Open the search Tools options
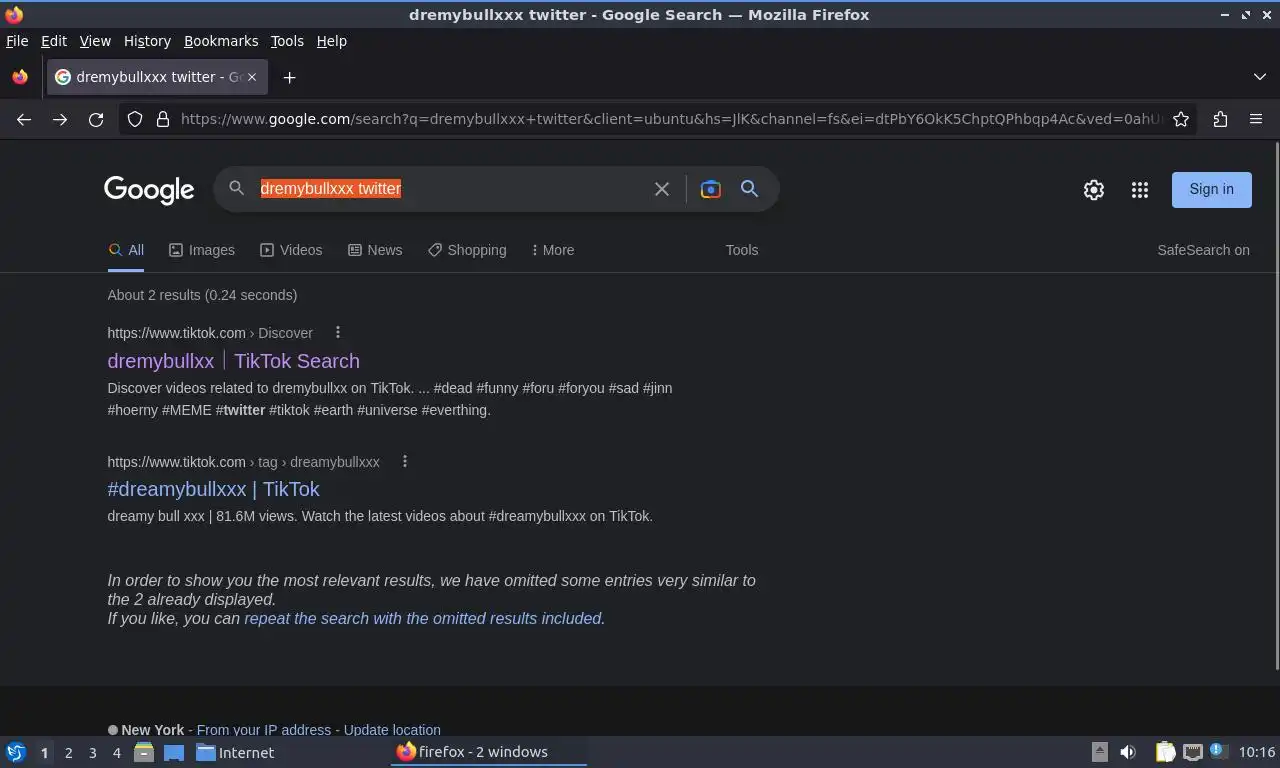 742,250
